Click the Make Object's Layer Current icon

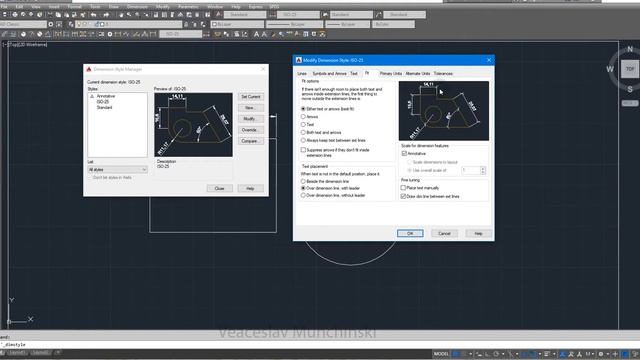tap(186, 24)
